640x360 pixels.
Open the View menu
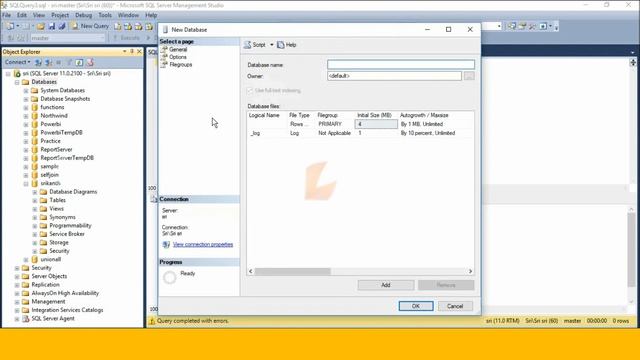[39, 15]
